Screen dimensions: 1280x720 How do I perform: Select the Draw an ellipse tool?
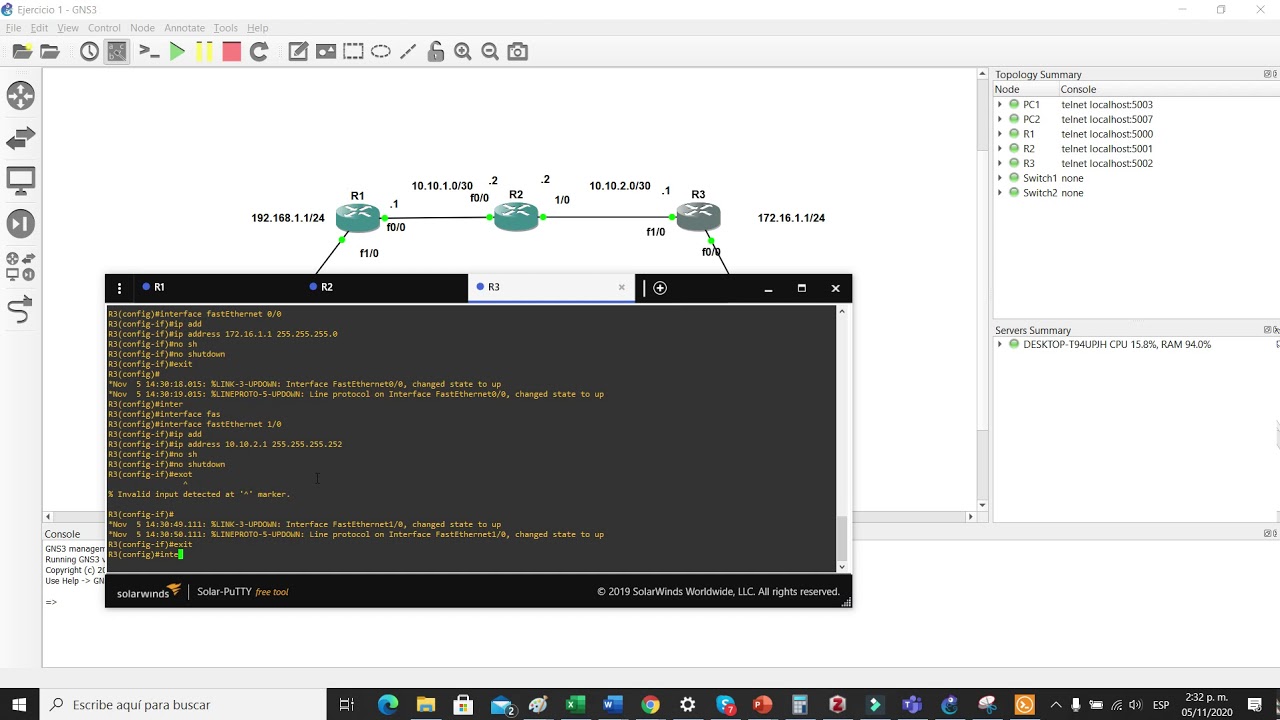(381, 52)
